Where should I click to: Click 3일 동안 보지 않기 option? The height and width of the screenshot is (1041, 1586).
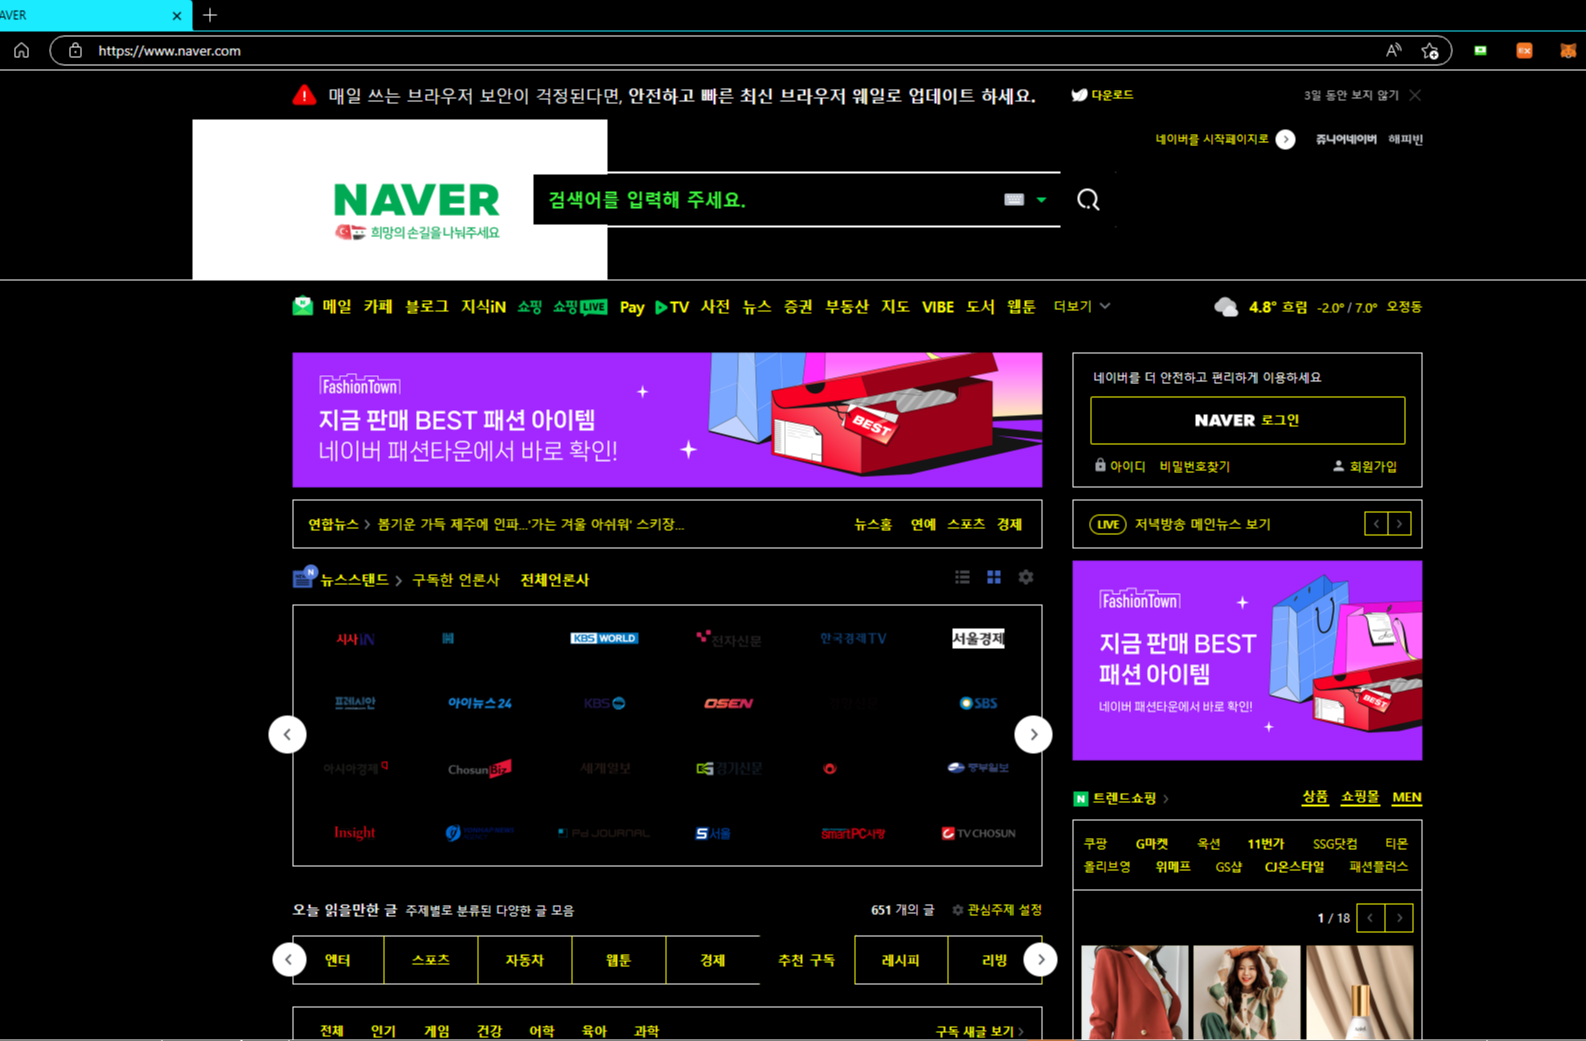1351,95
